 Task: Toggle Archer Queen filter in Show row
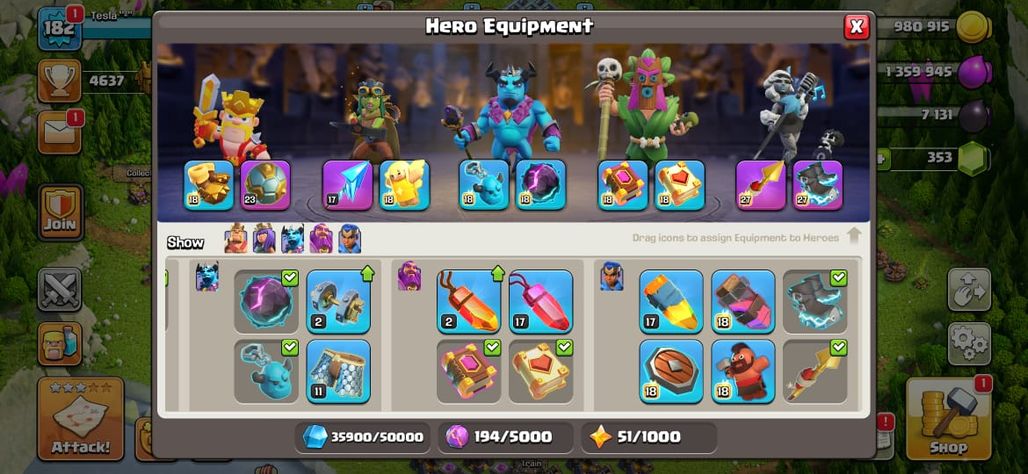point(264,239)
